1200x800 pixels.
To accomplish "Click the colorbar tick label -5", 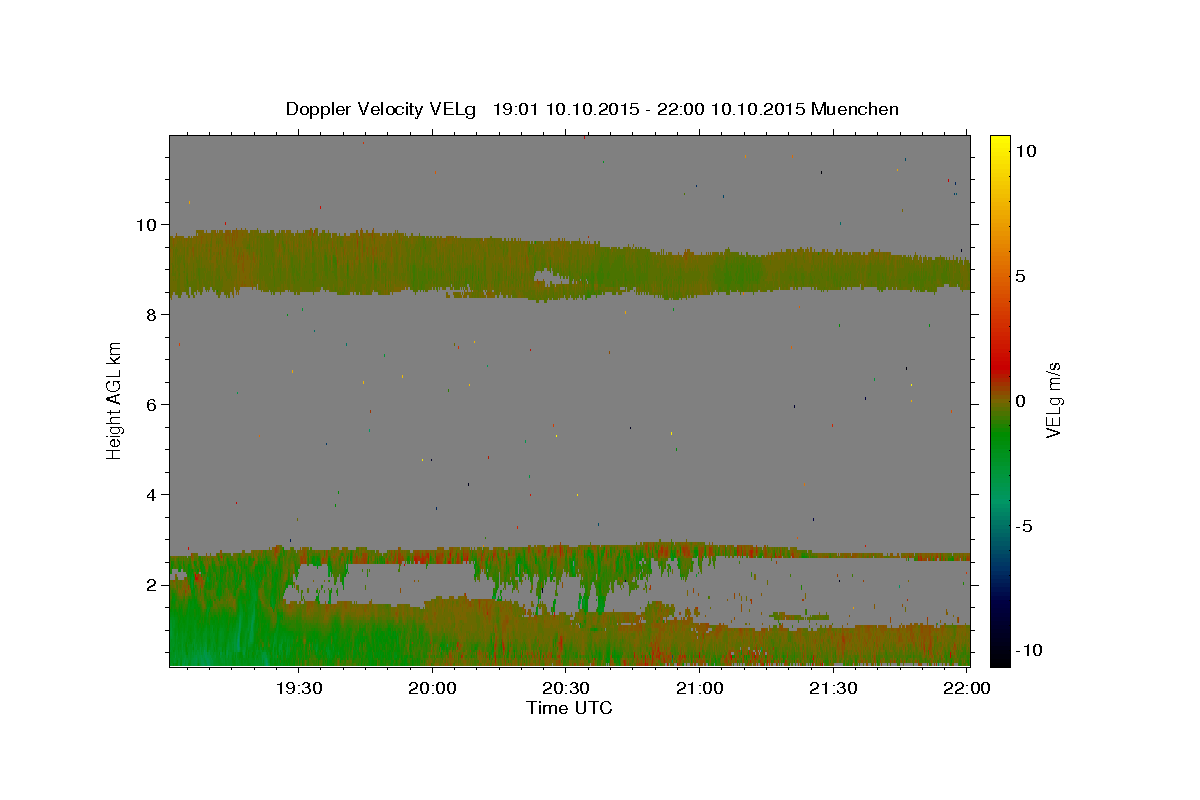I will pos(1023,526).
